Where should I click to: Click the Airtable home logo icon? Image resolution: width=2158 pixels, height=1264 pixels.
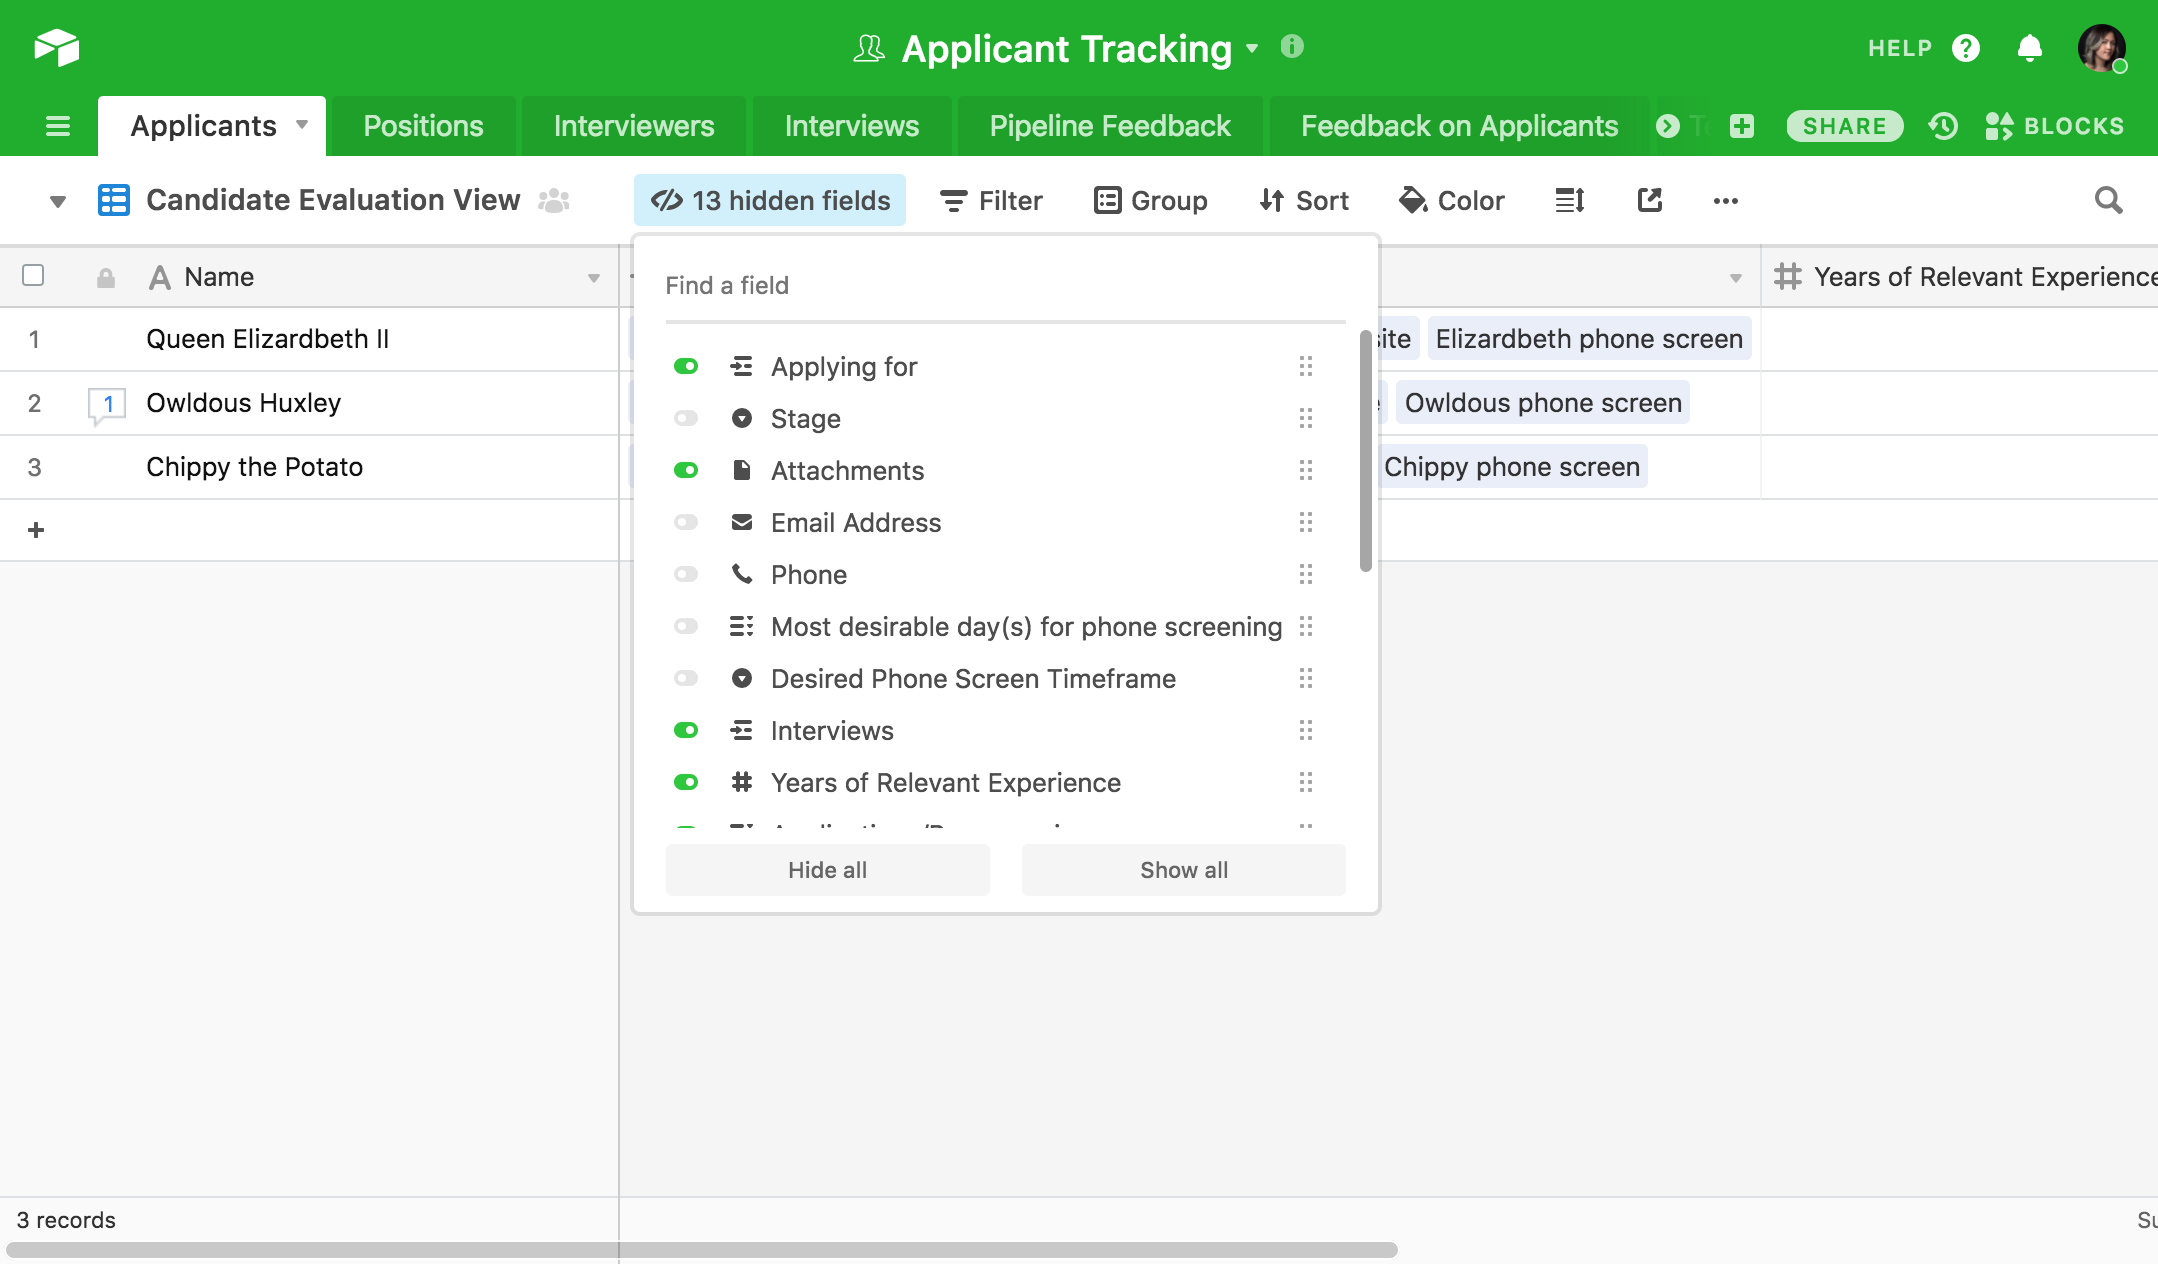(56, 47)
